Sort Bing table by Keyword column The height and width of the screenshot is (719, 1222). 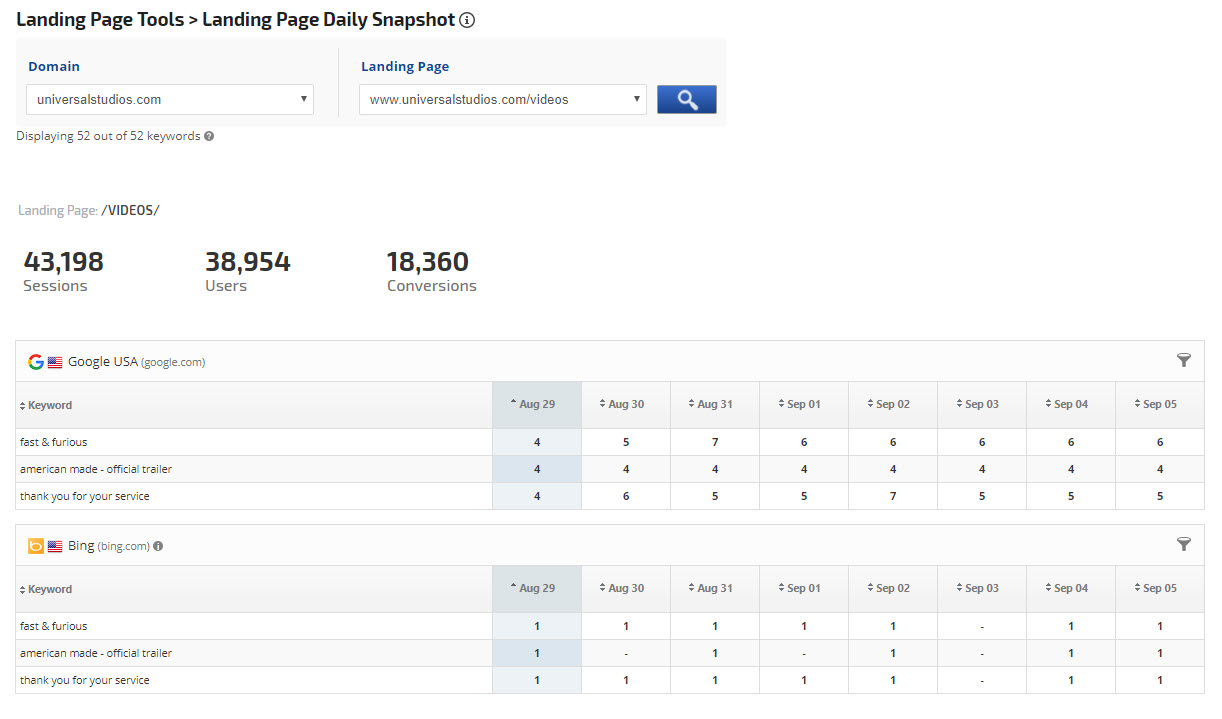tap(46, 589)
